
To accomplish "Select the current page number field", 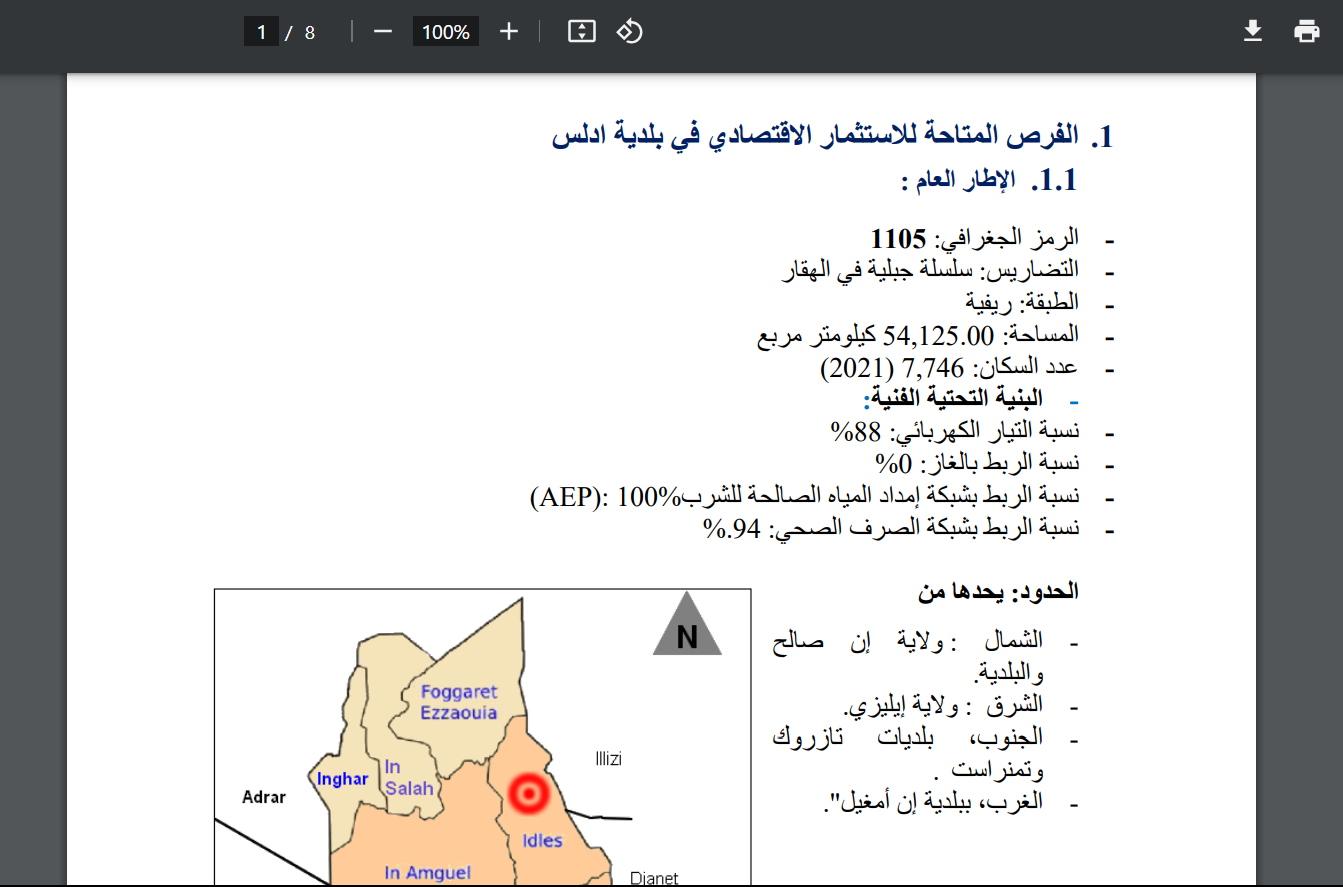I will coord(261,32).
